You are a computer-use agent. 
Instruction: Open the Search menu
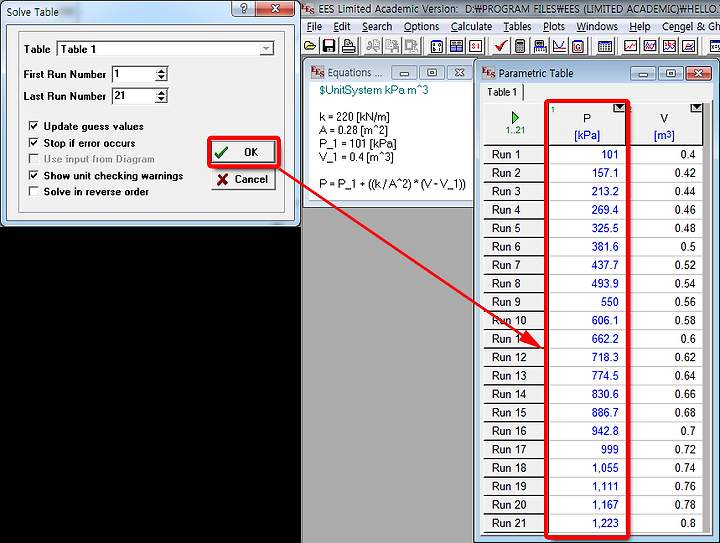(x=377, y=27)
